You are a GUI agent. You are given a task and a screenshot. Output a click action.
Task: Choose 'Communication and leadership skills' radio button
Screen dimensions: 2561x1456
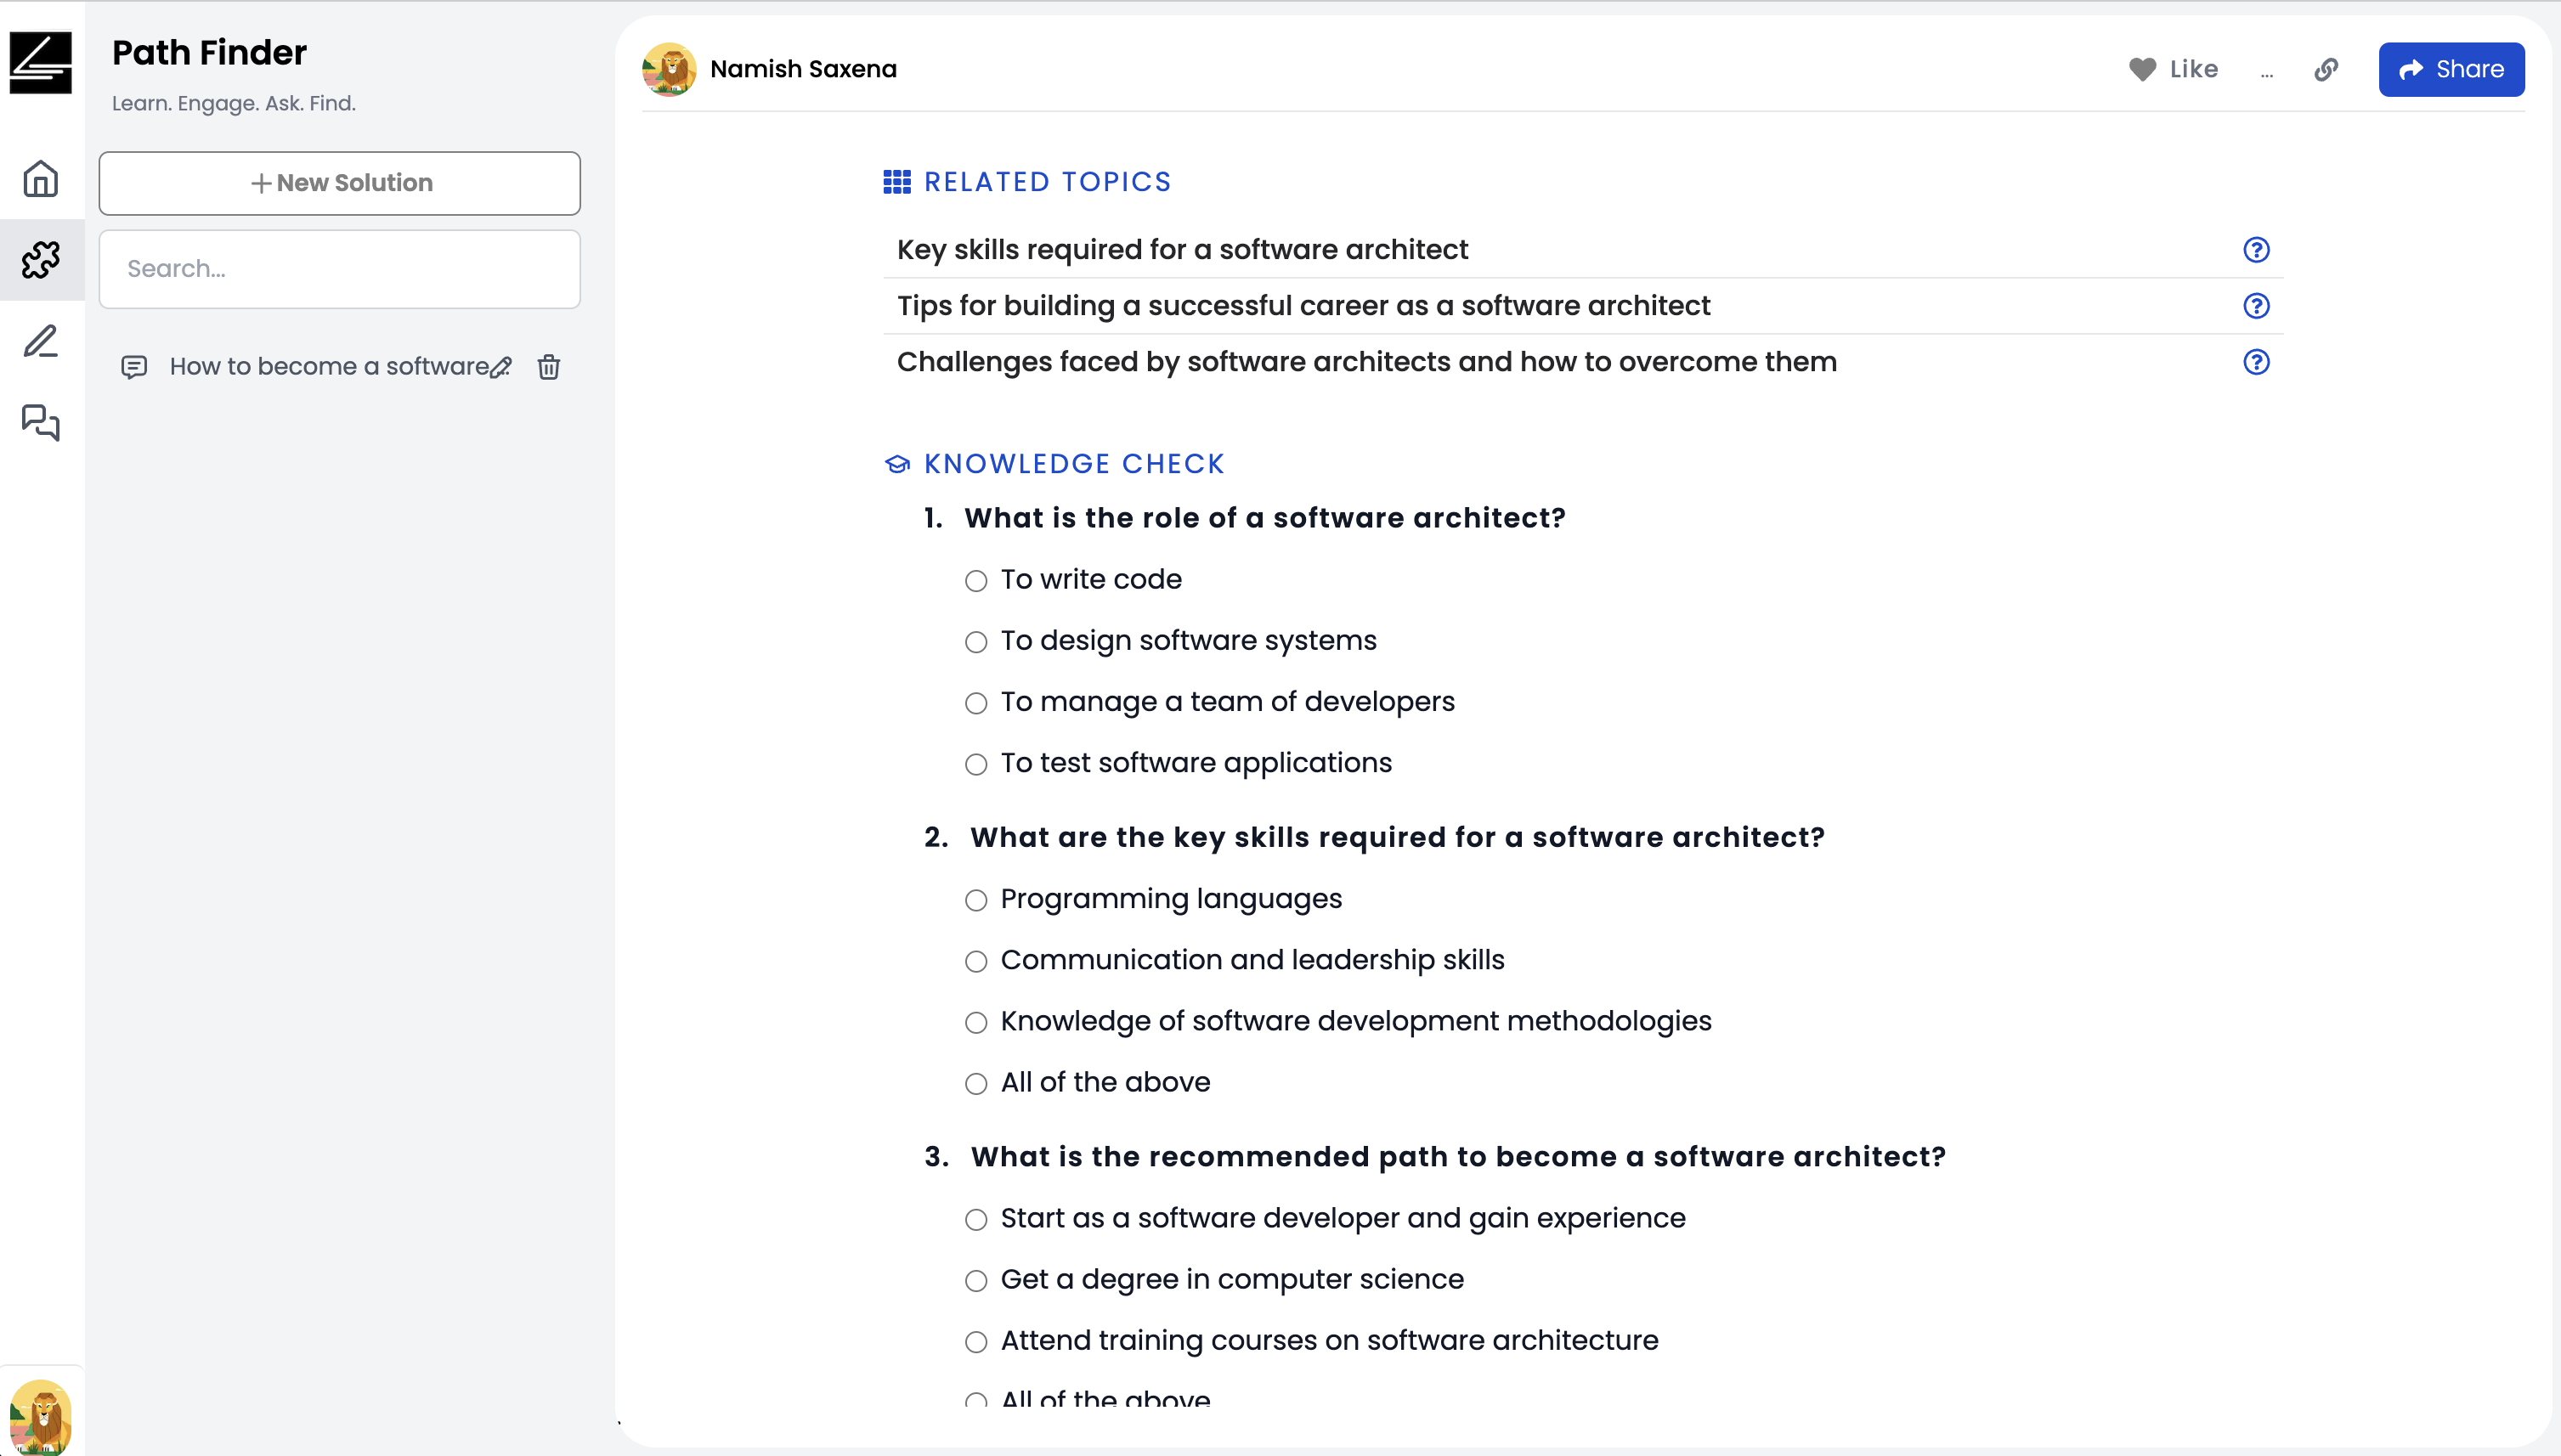(976, 961)
